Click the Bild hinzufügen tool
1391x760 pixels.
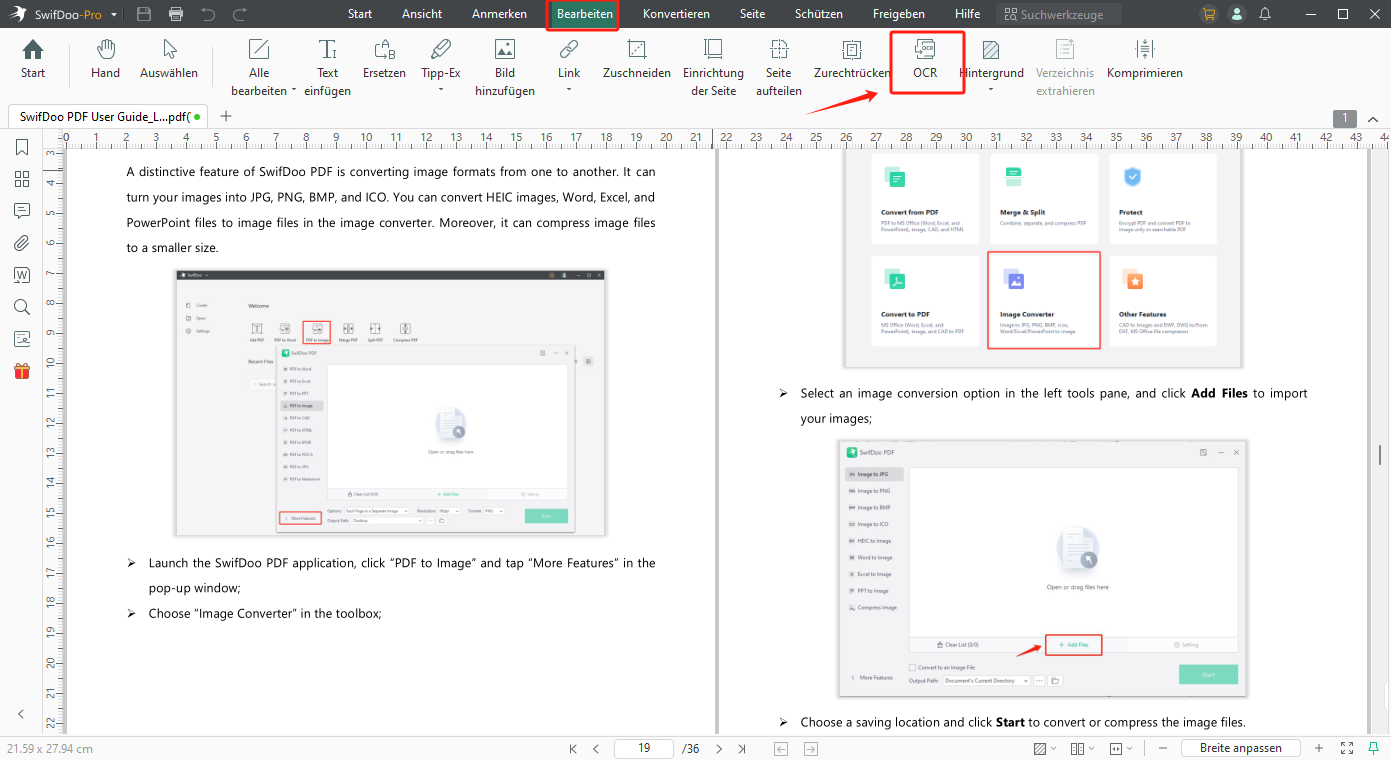point(505,68)
